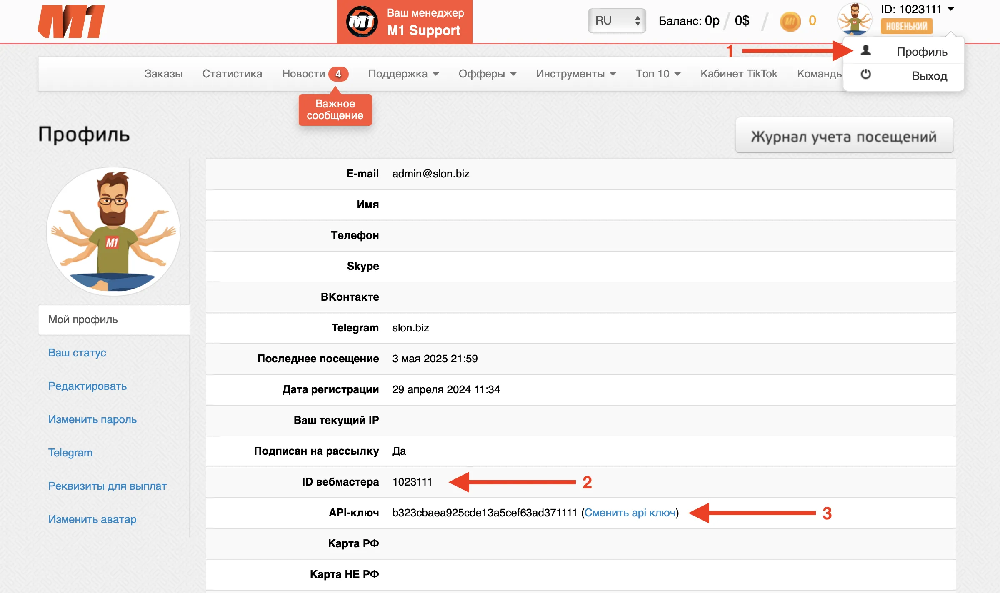Click the e-mail value admin@slon.biz
Image resolution: width=1000 pixels, height=593 pixels.
point(430,173)
